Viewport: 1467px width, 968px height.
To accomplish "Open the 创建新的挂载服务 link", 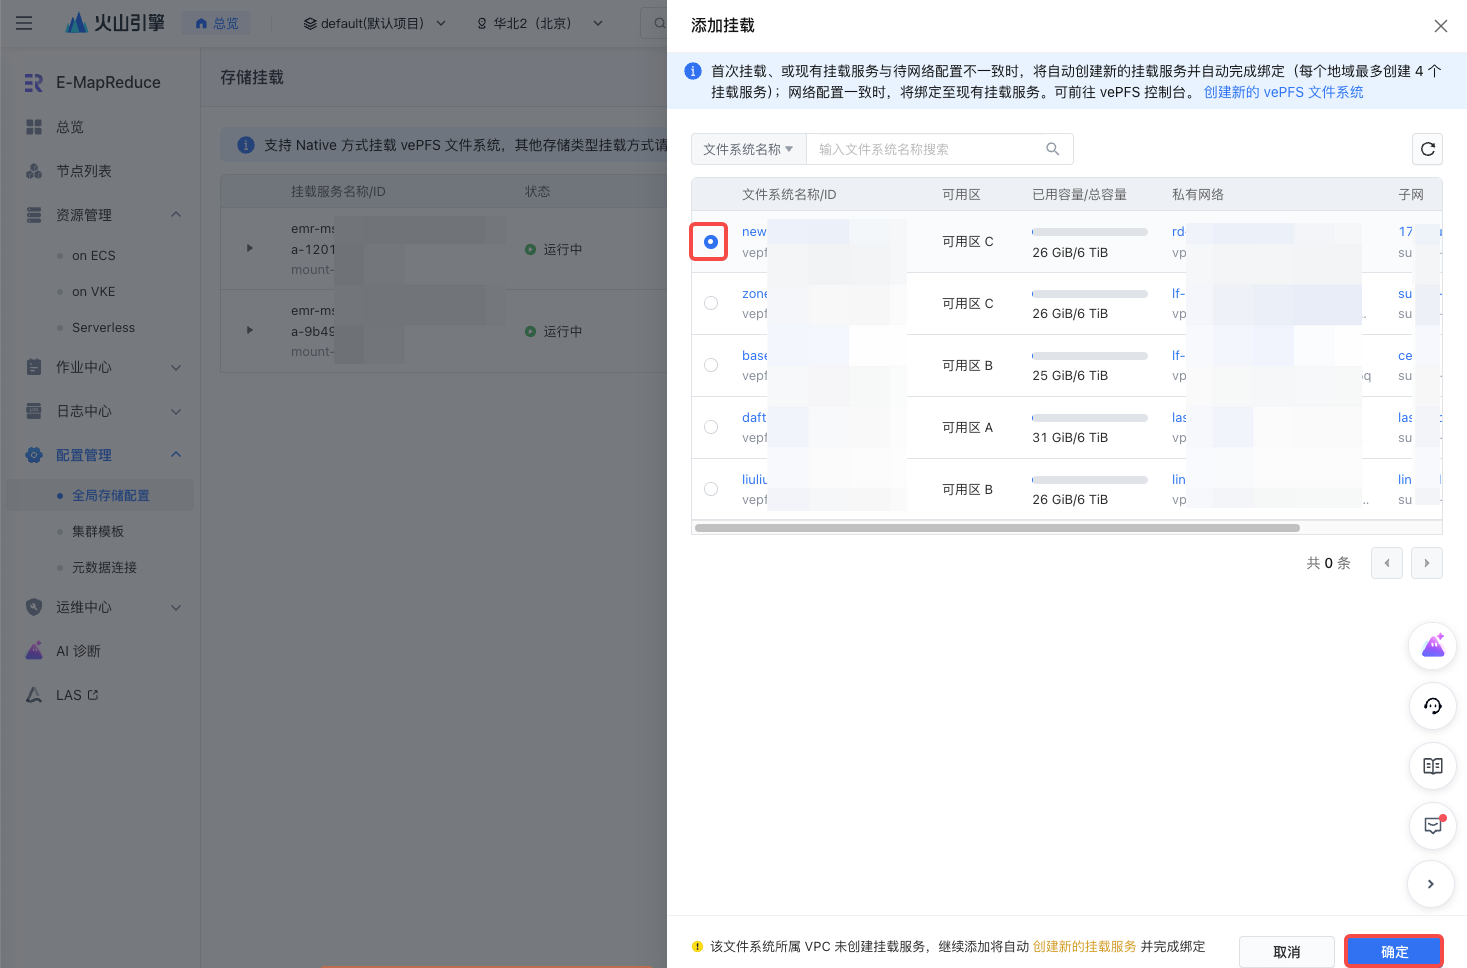I will (1084, 946).
